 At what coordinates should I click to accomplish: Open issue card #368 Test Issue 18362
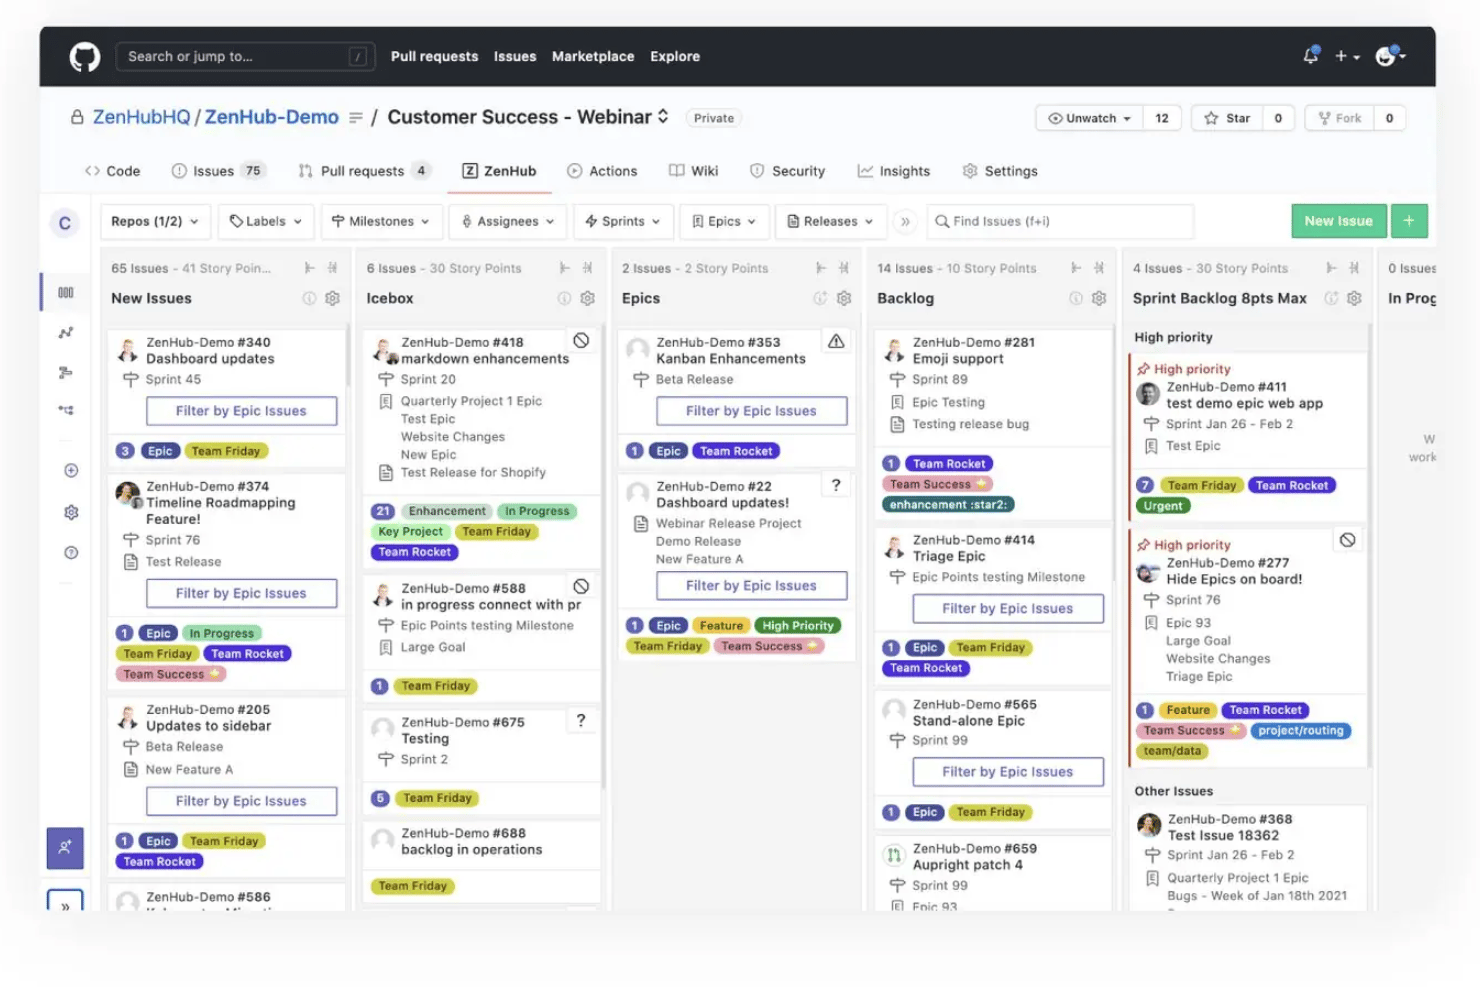[x=1248, y=857]
